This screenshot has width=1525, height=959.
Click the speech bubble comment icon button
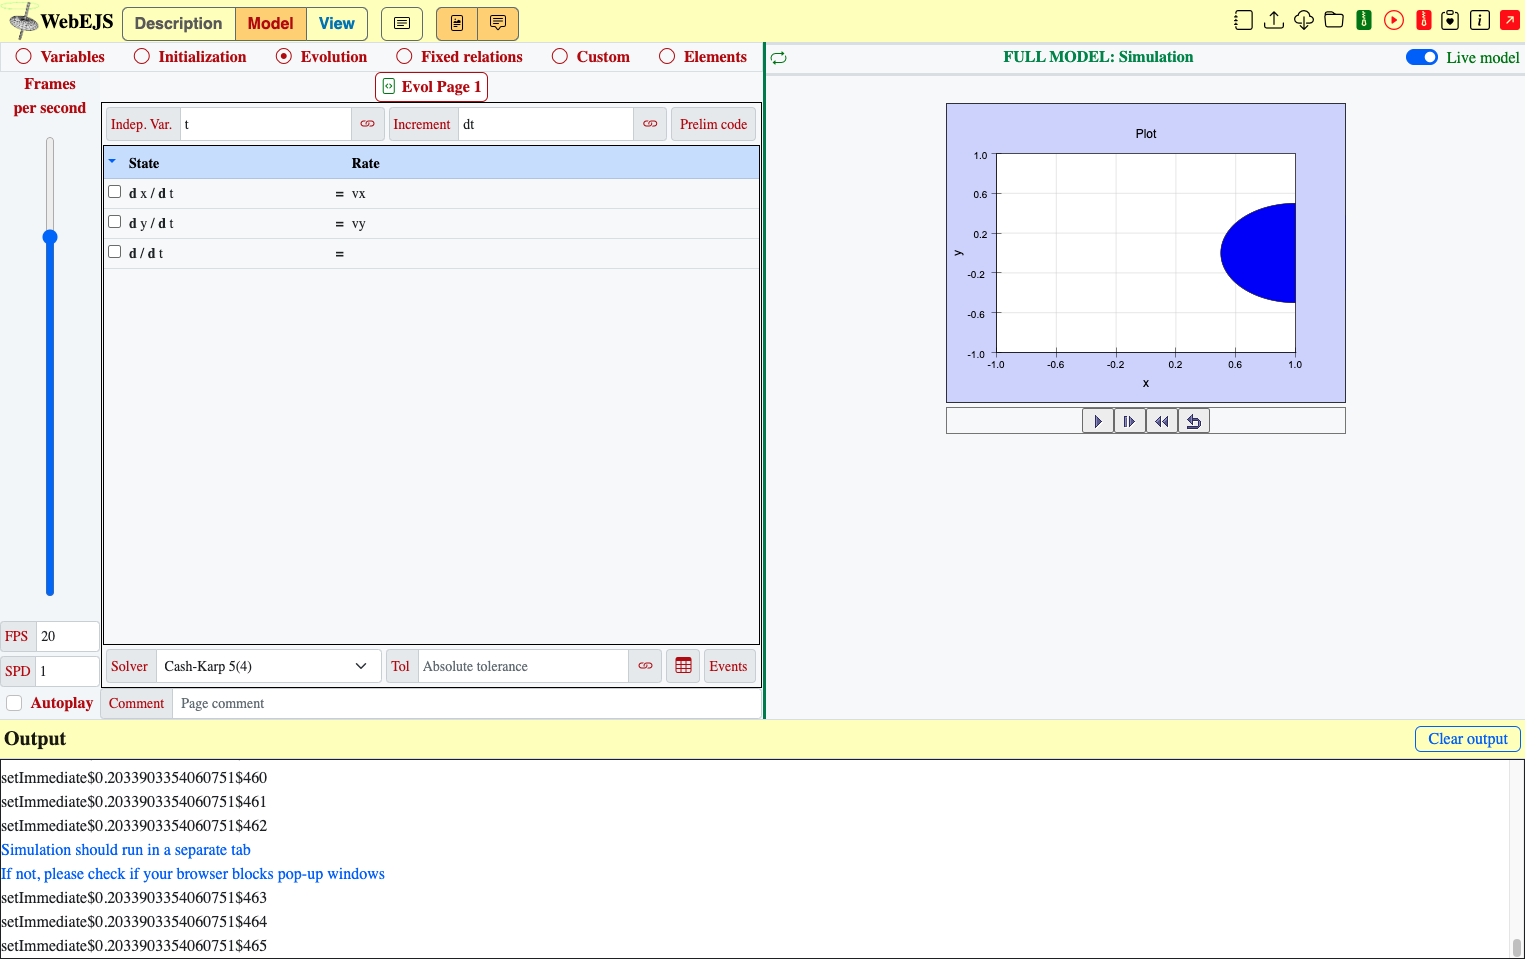[498, 23]
